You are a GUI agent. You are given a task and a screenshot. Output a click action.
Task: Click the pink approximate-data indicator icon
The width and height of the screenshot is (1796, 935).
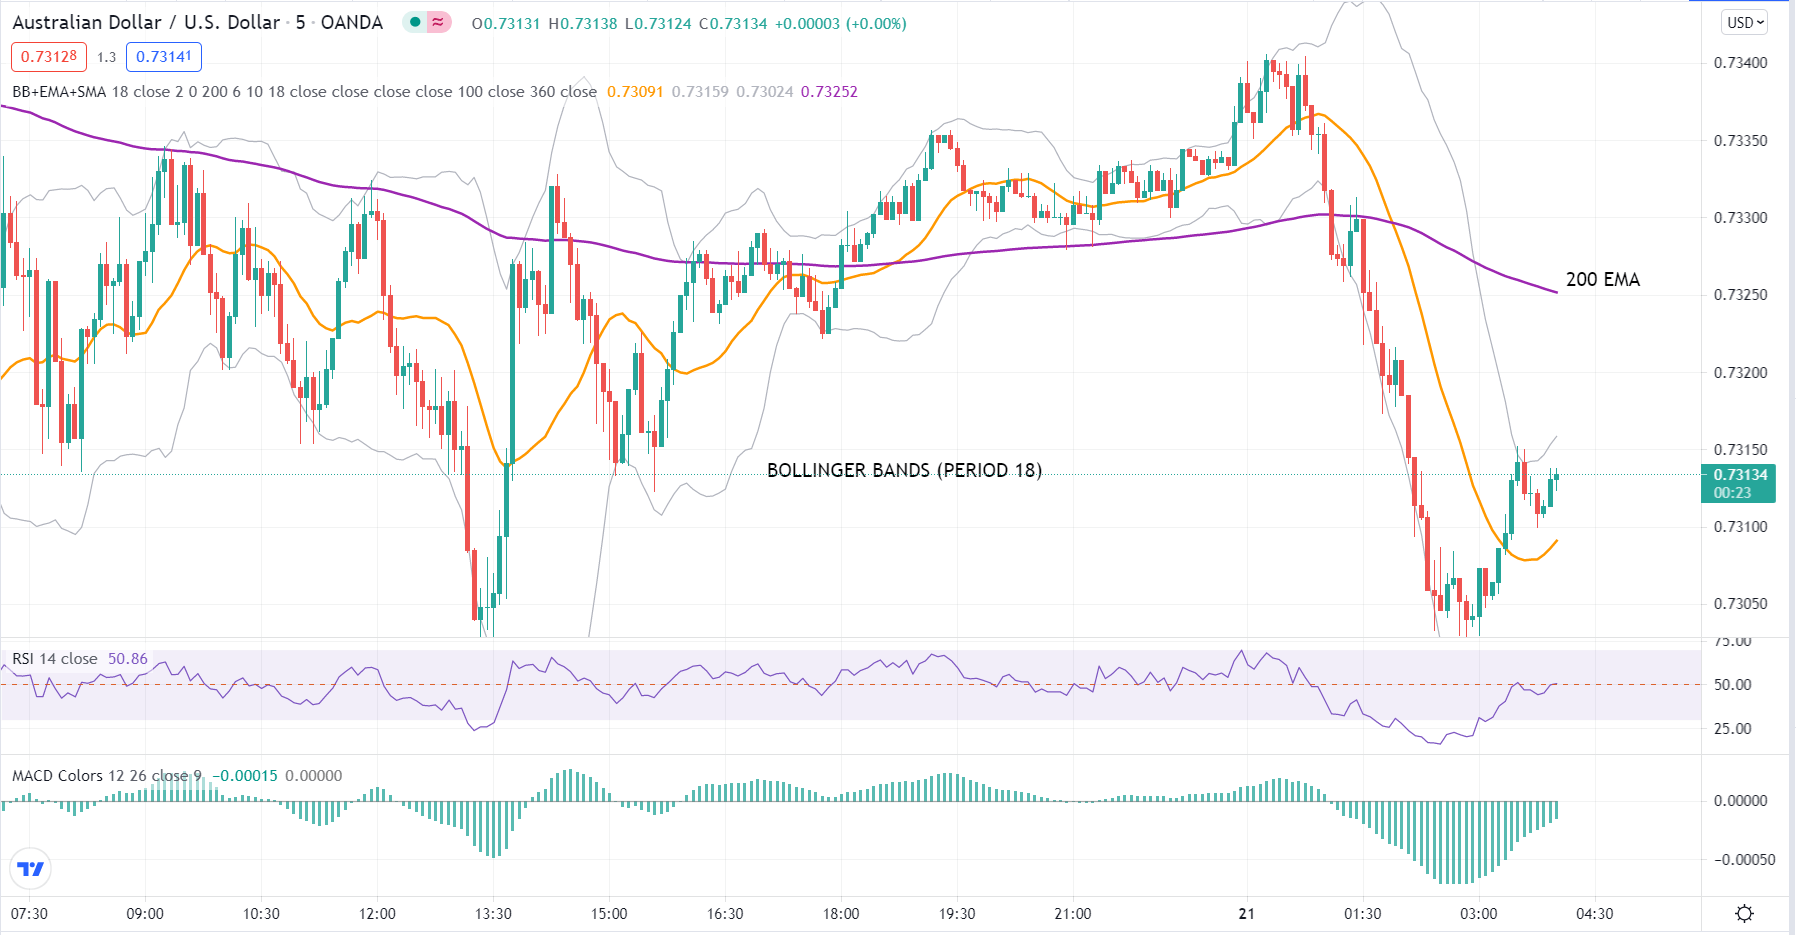click(439, 22)
